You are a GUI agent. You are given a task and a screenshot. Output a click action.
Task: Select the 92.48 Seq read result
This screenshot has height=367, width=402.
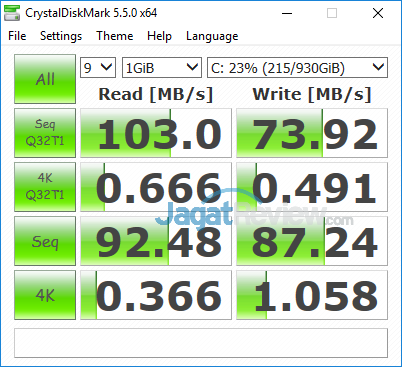(x=156, y=241)
